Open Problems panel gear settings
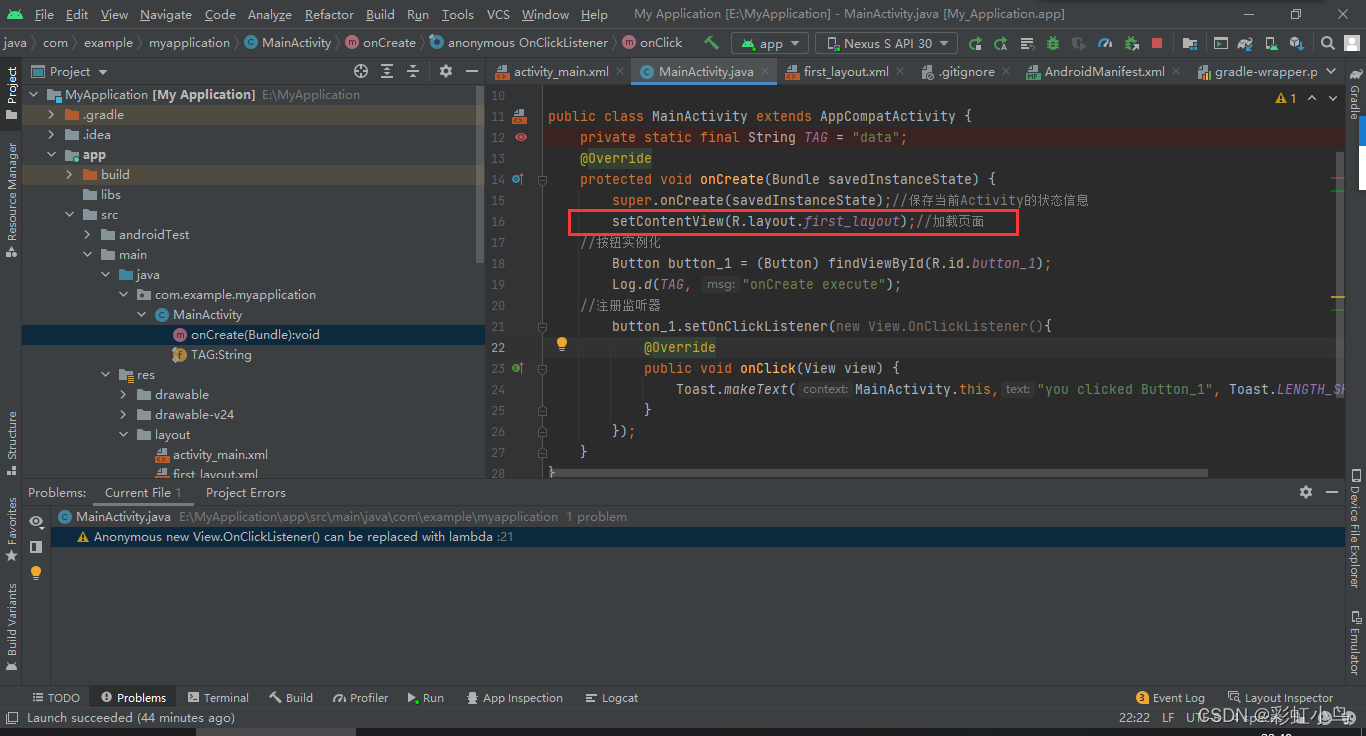1366x736 pixels. (1305, 492)
